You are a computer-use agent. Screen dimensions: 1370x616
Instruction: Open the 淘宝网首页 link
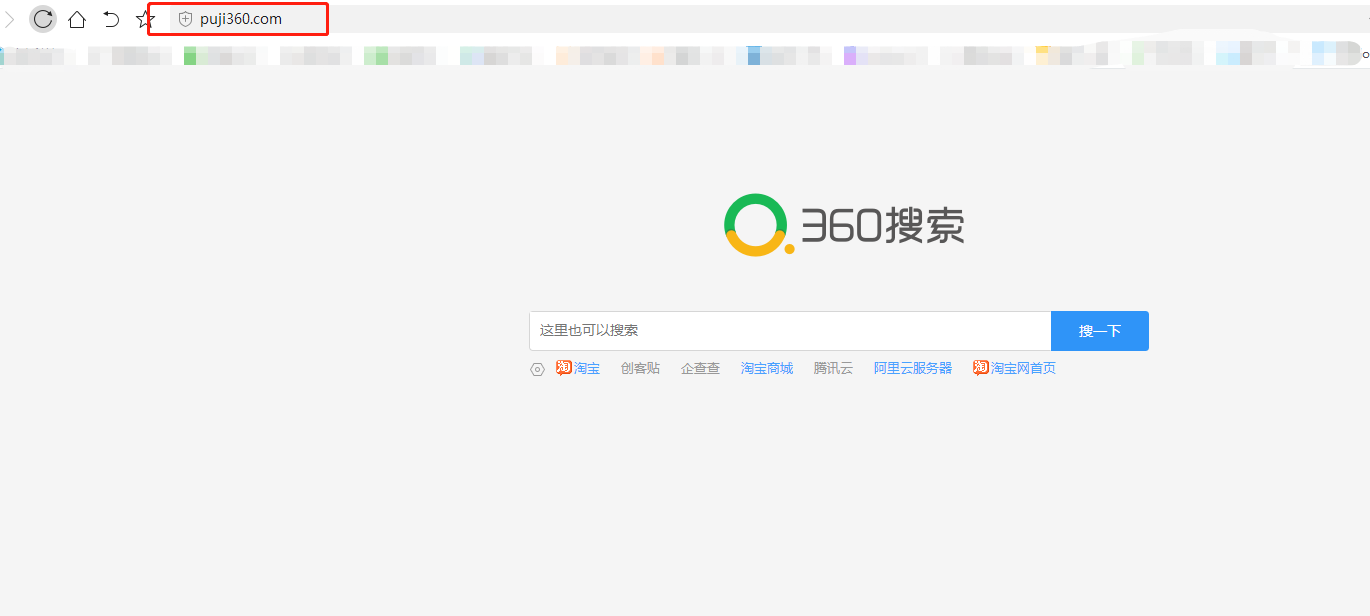[1014, 368]
